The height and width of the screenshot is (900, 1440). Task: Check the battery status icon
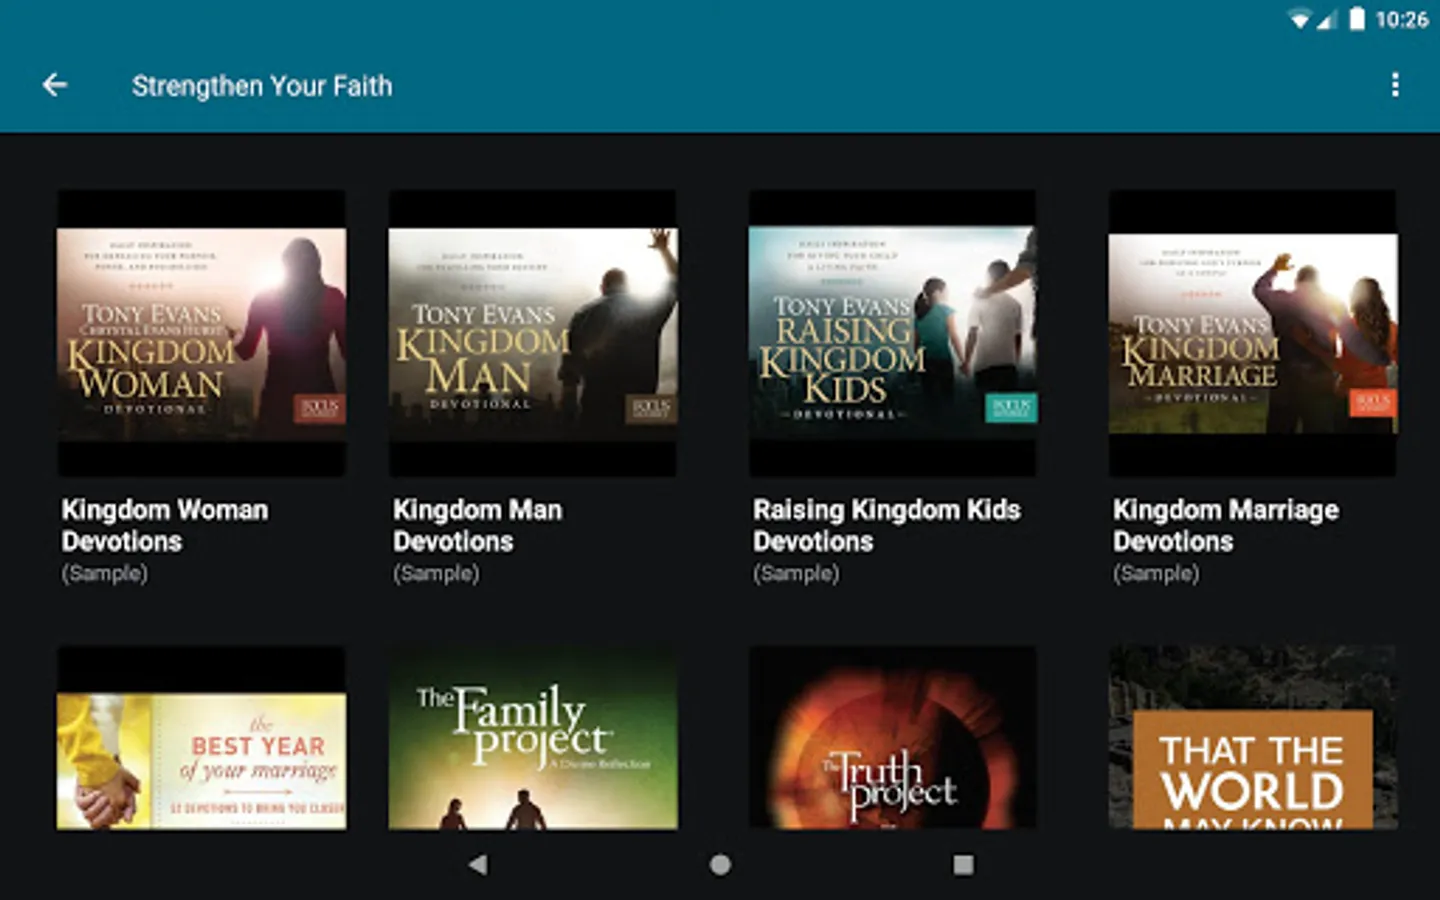pos(1357,19)
